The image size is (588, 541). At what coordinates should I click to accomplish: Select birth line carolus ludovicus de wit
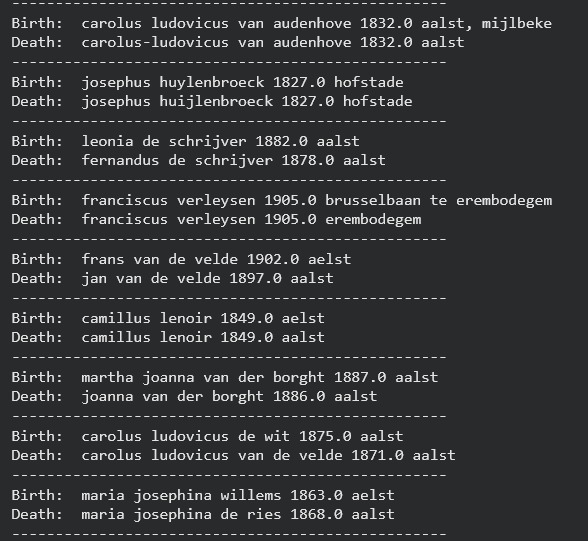207,436
